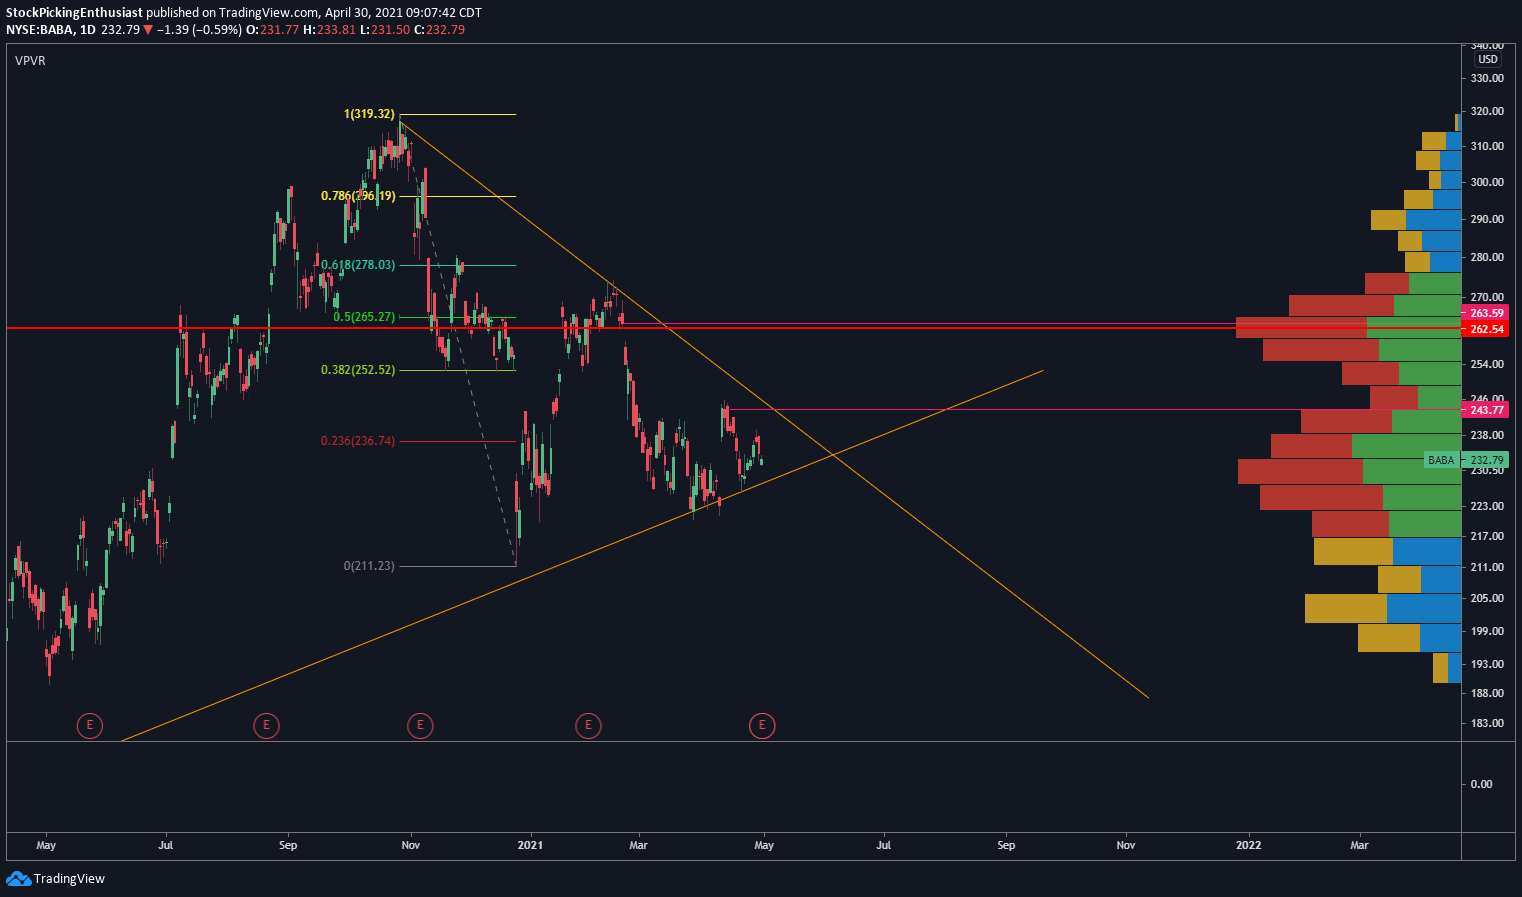Click the L:231.50 low value in header

(388, 30)
